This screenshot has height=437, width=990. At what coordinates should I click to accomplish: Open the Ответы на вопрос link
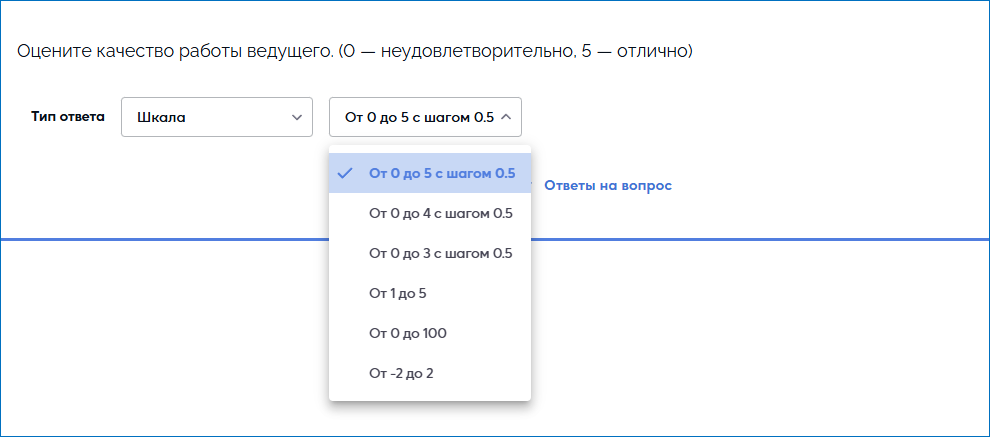[x=607, y=185]
